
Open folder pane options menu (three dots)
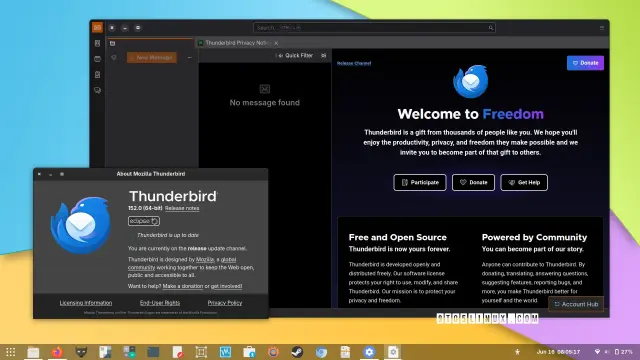pos(189,58)
